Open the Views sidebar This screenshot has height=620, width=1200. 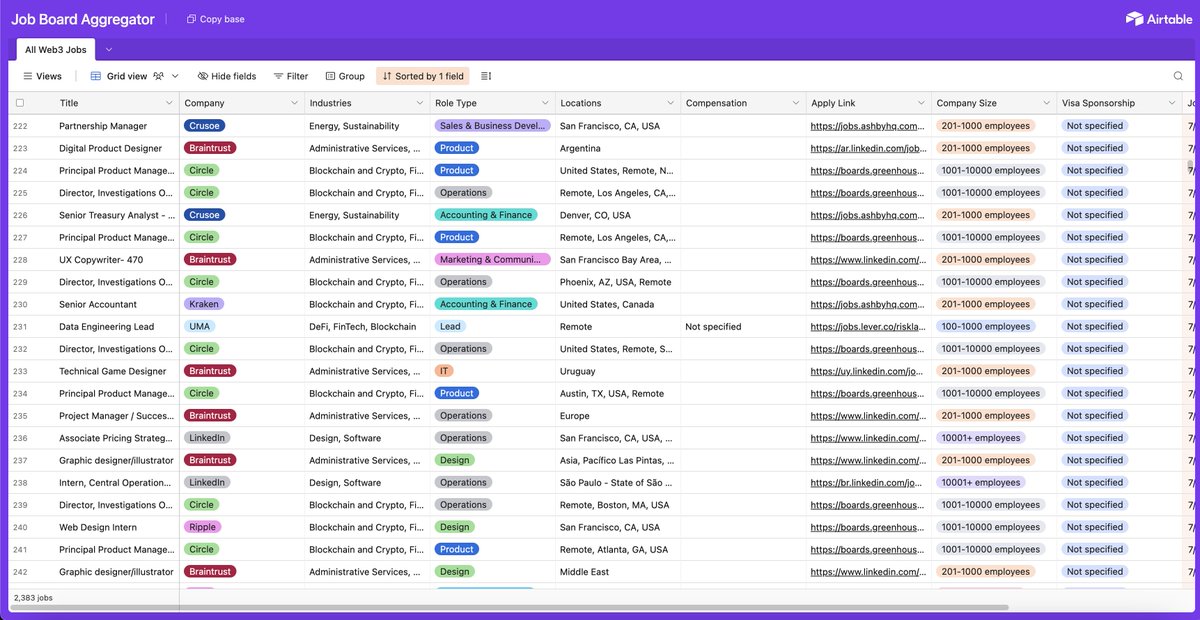[42, 76]
